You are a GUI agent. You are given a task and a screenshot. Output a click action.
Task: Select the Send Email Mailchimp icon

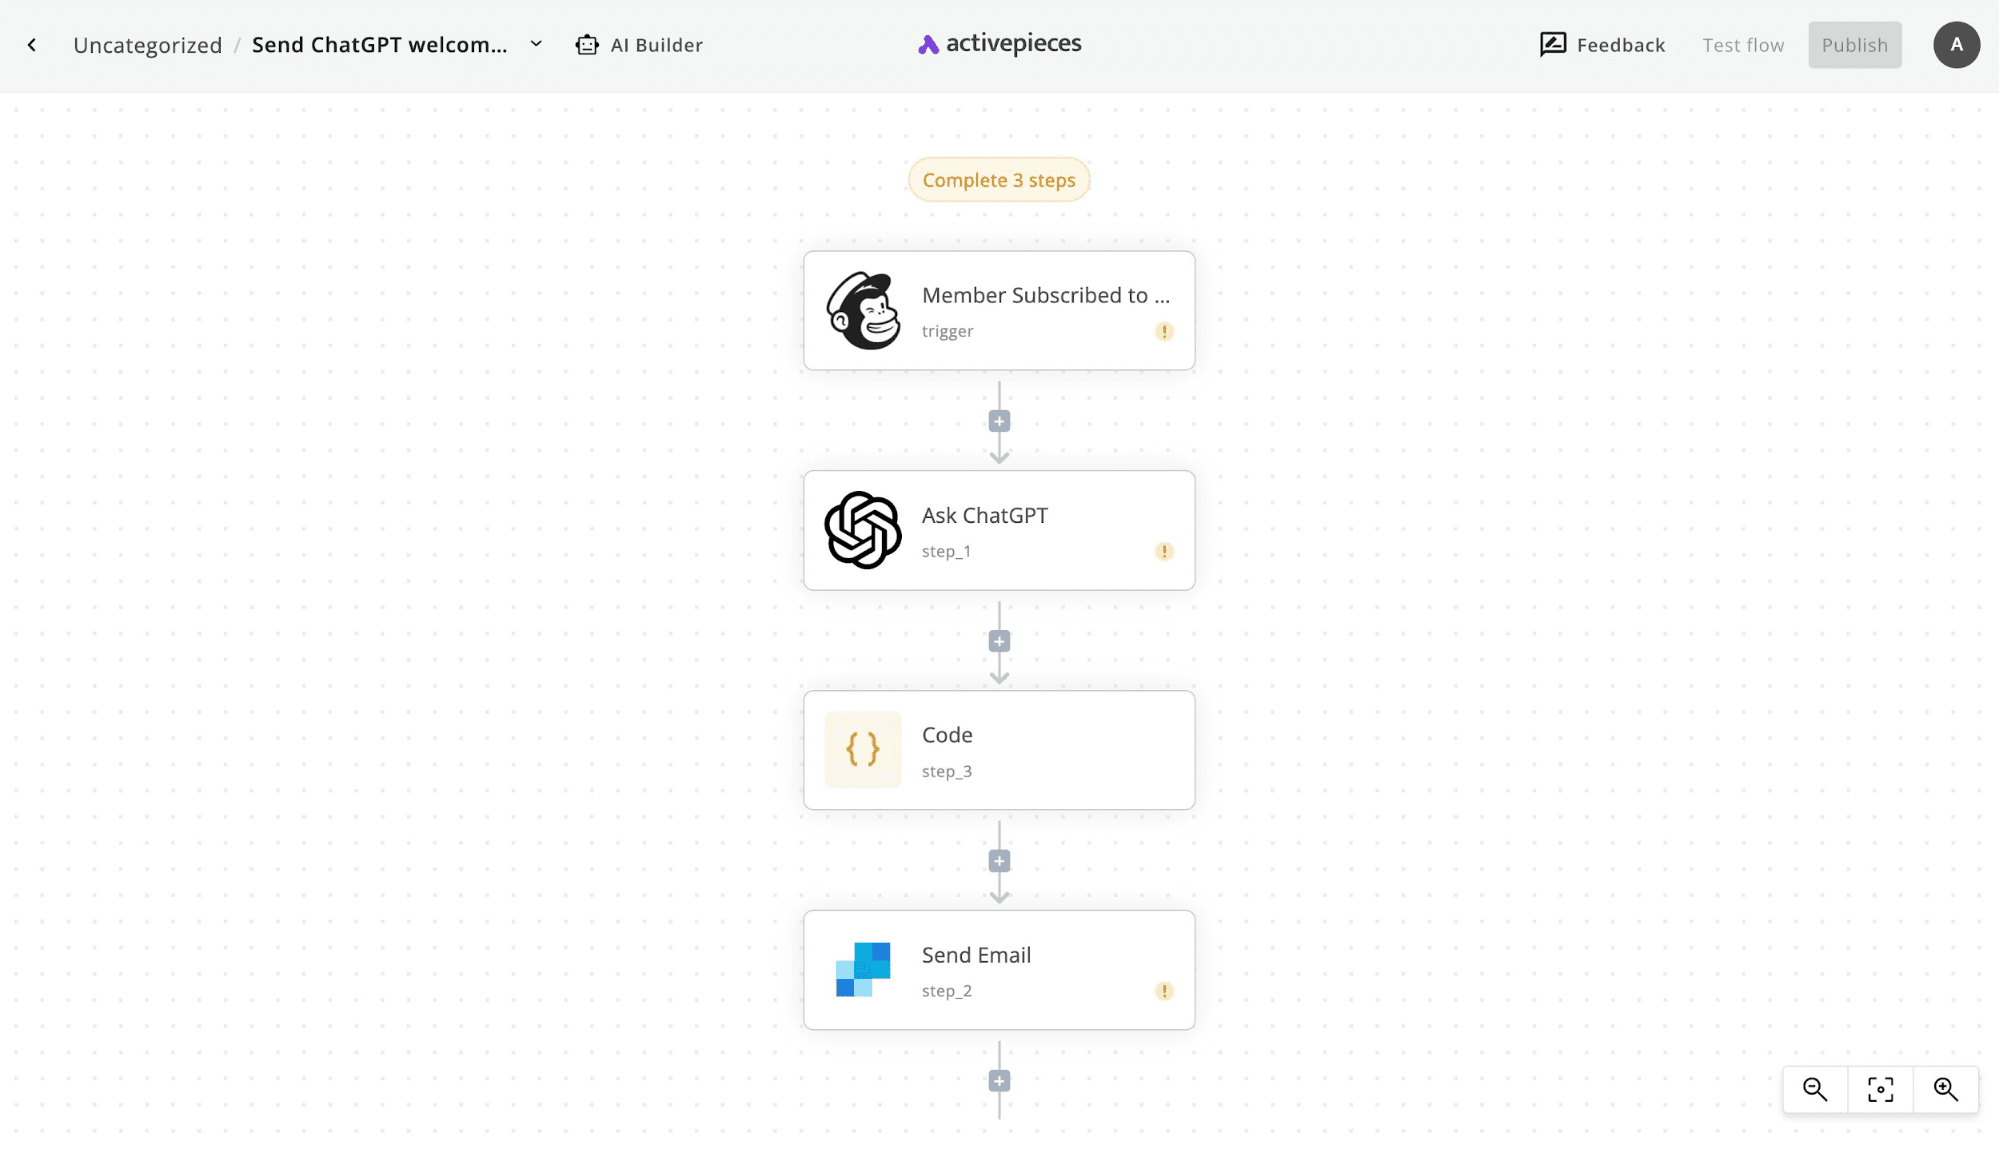point(862,969)
